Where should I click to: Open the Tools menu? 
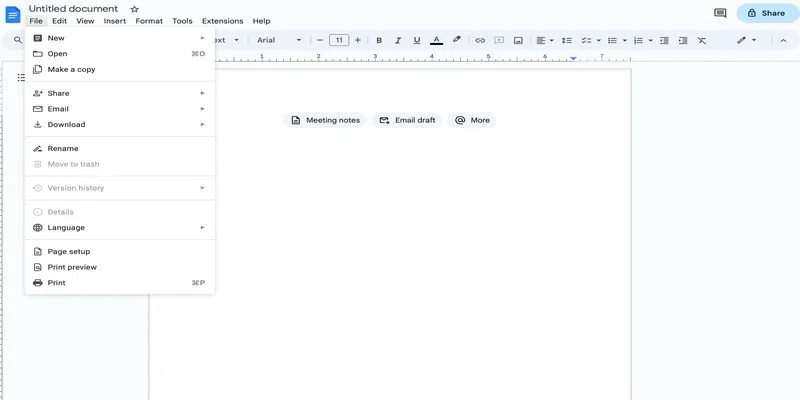[182, 21]
